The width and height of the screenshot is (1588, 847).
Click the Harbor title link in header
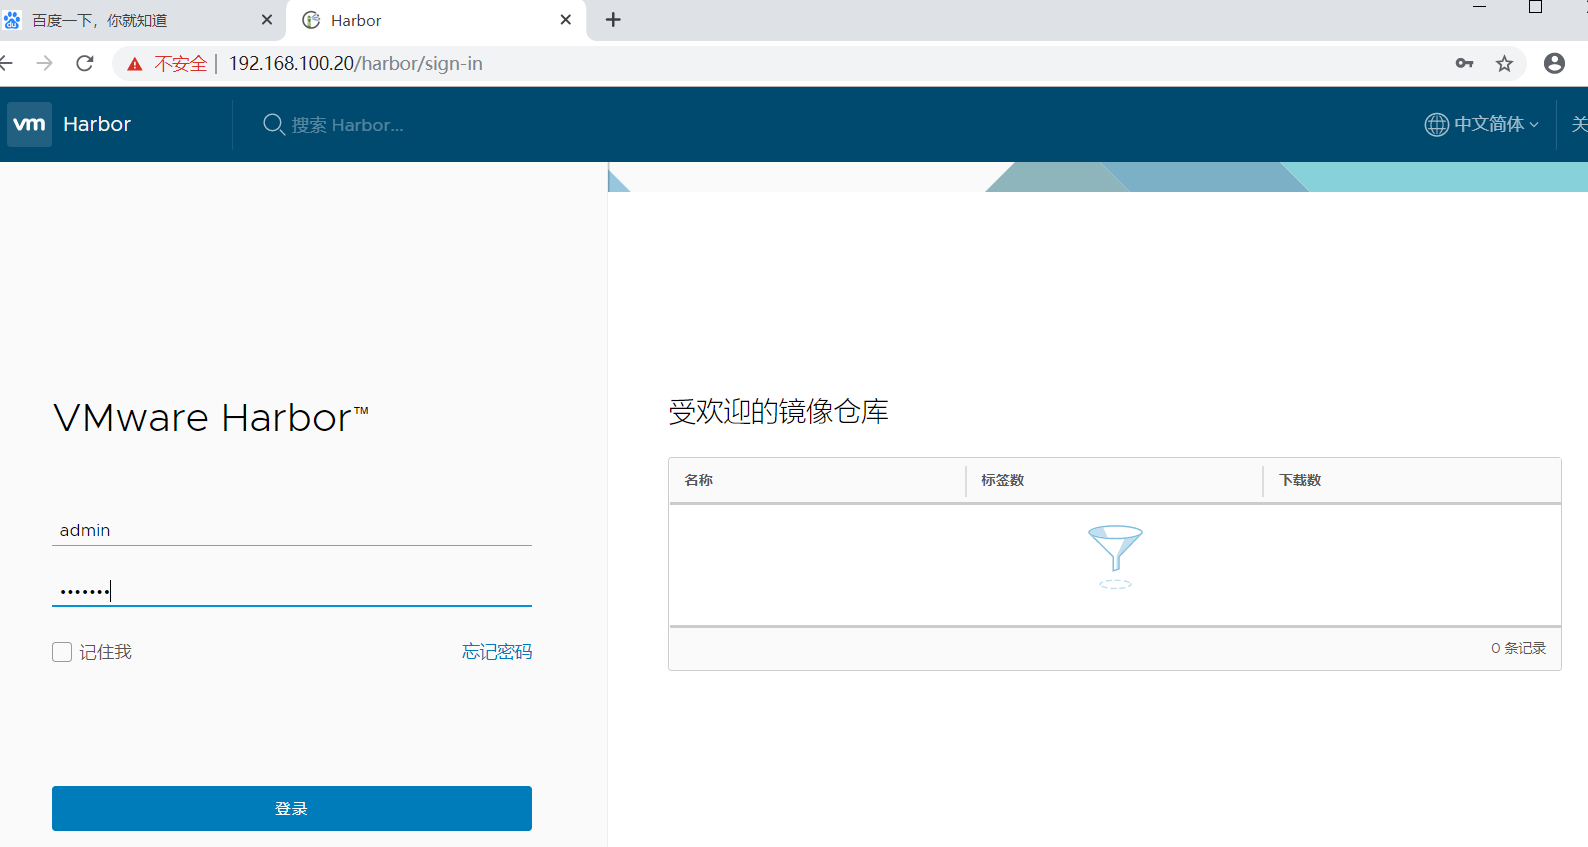97,124
